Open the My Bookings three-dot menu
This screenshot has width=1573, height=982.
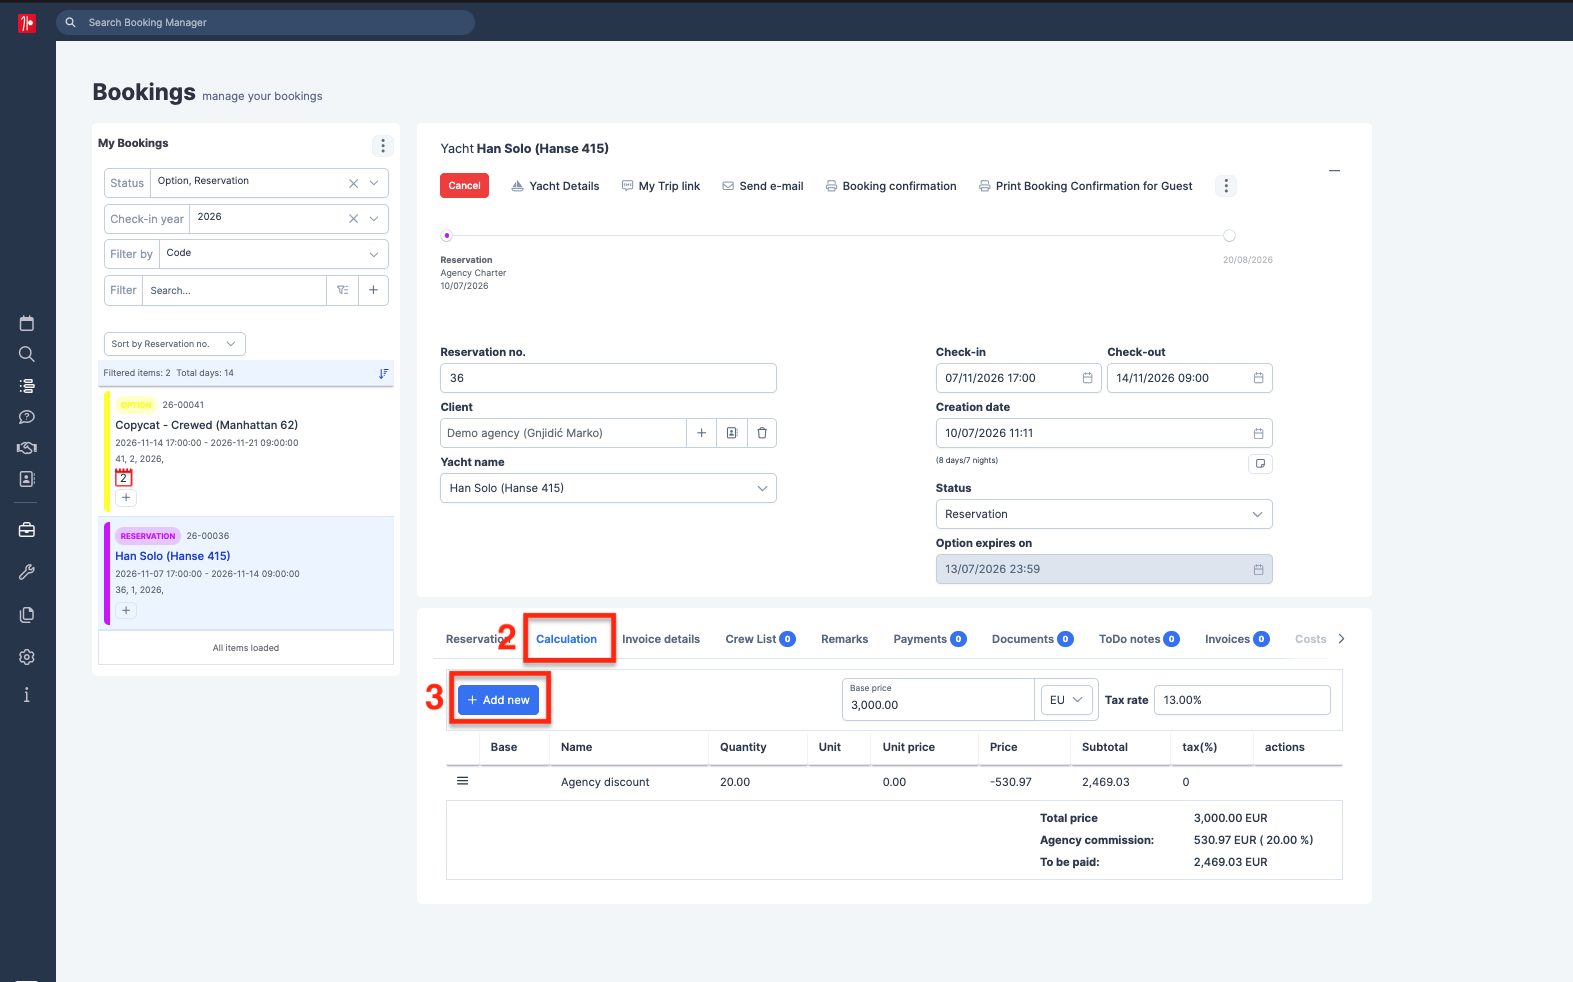coord(383,146)
